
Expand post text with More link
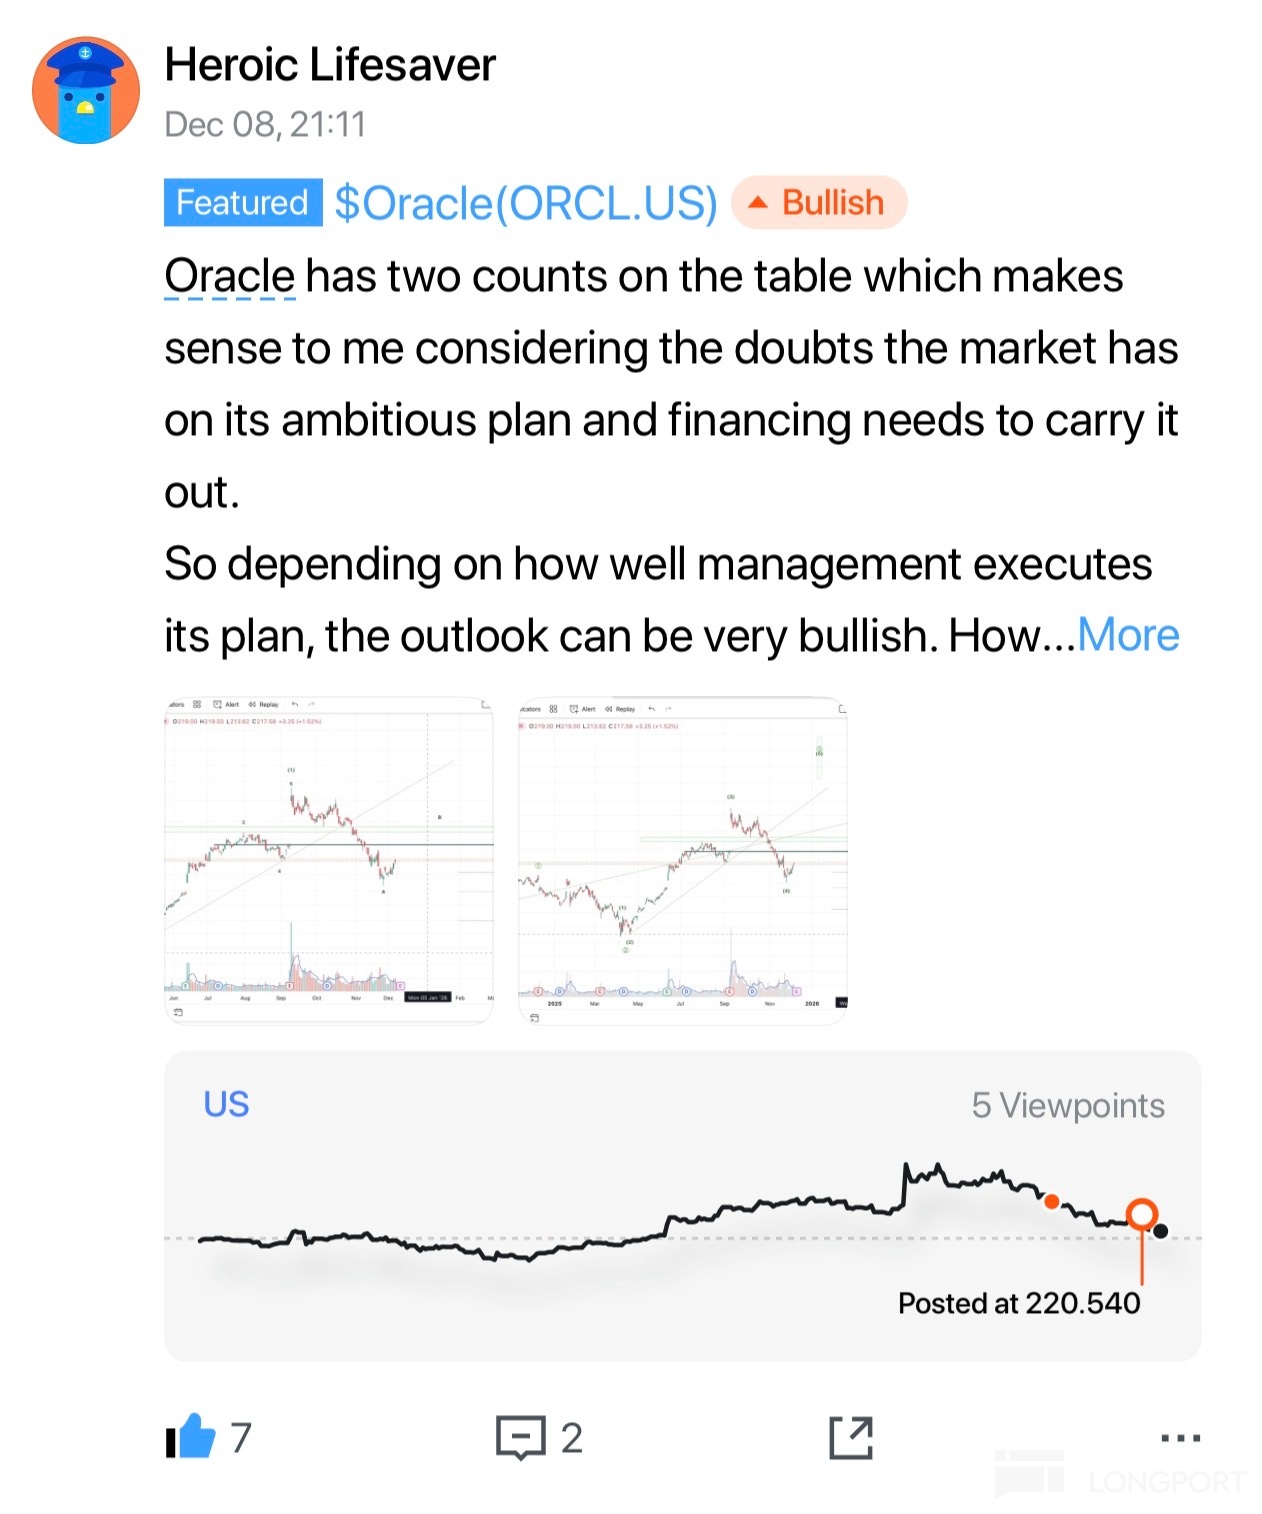click(1128, 635)
